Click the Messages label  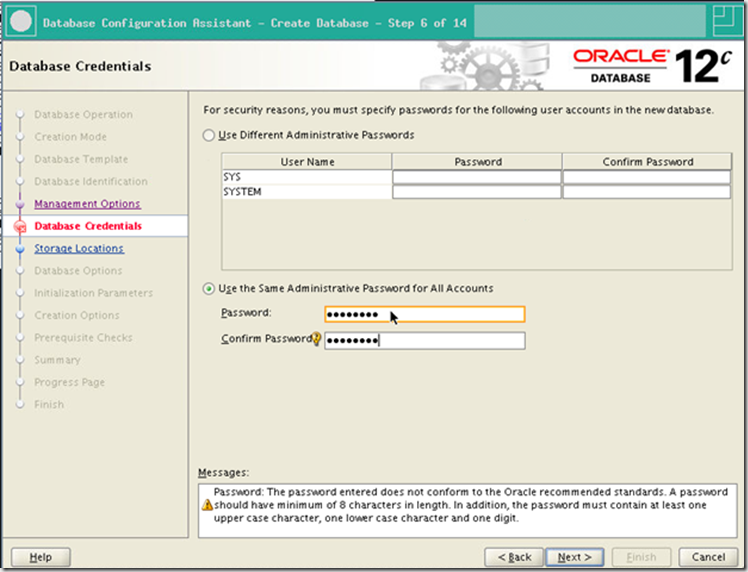click(x=223, y=473)
